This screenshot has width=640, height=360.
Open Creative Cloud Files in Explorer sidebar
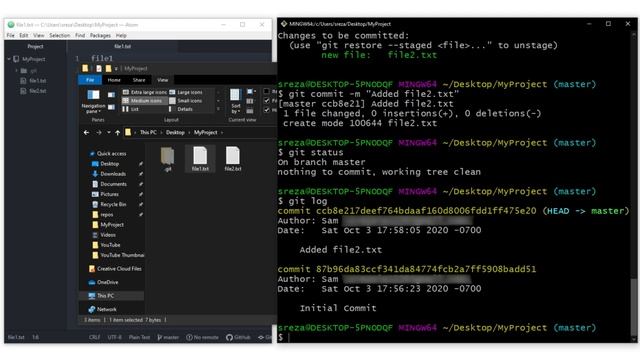pyautogui.click(x=115, y=269)
